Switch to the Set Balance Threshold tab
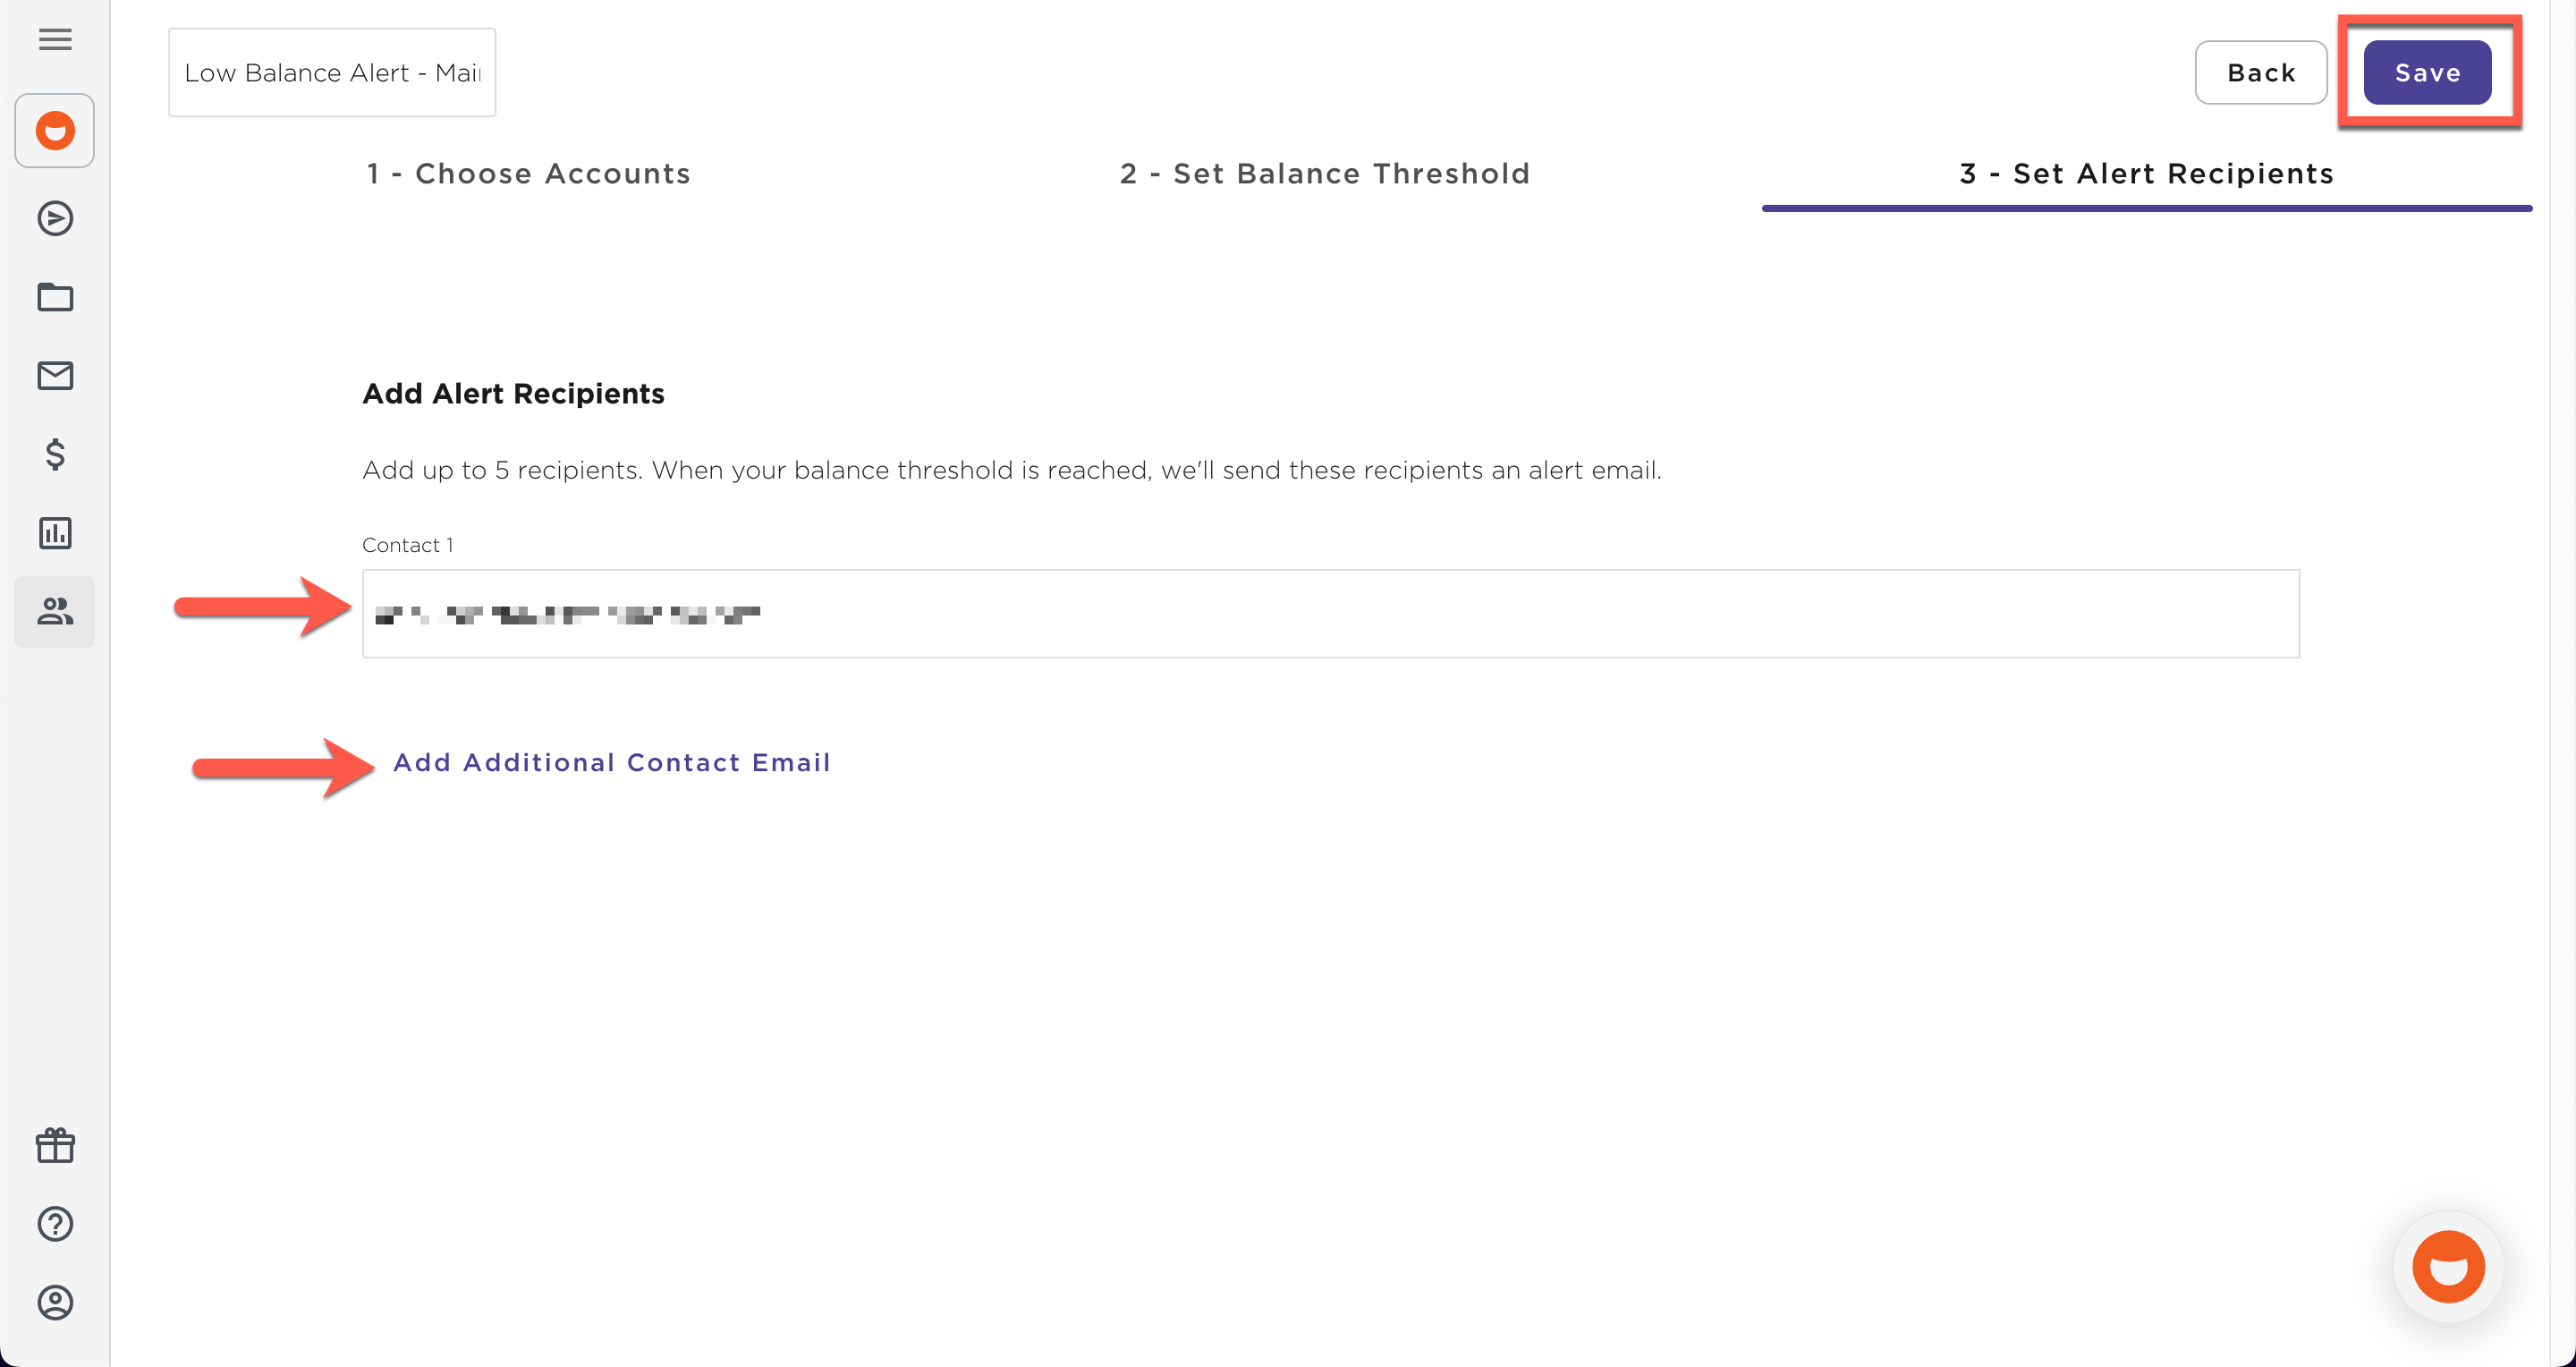This screenshot has width=2576, height=1367. (1324, 173)
